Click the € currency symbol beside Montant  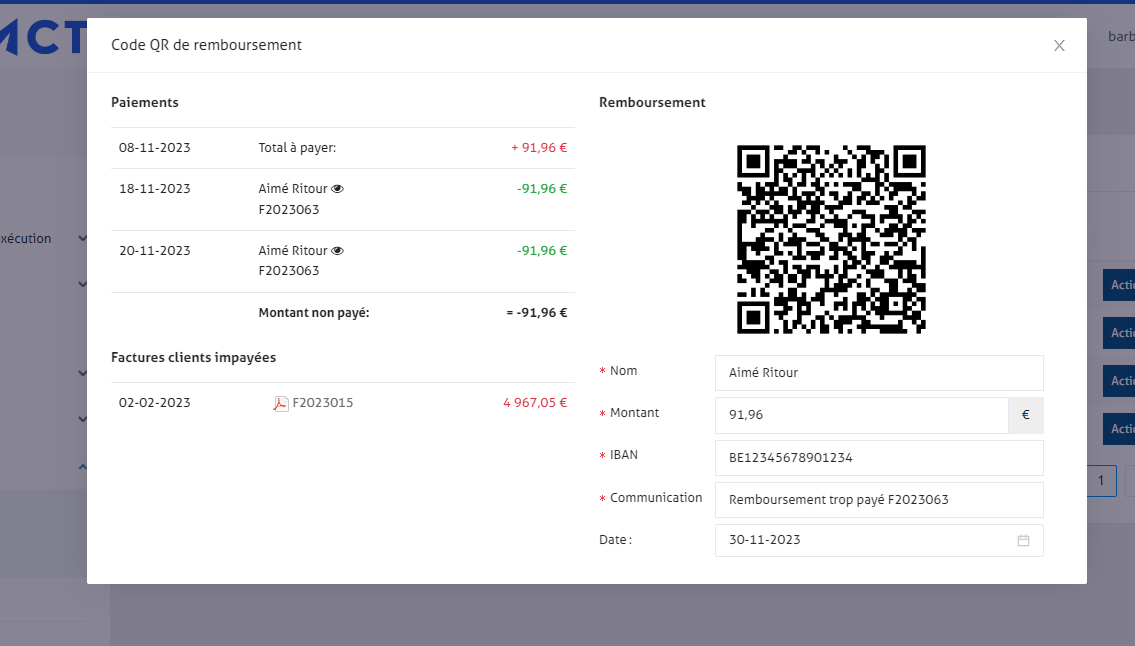click(x=1025, y=415)
